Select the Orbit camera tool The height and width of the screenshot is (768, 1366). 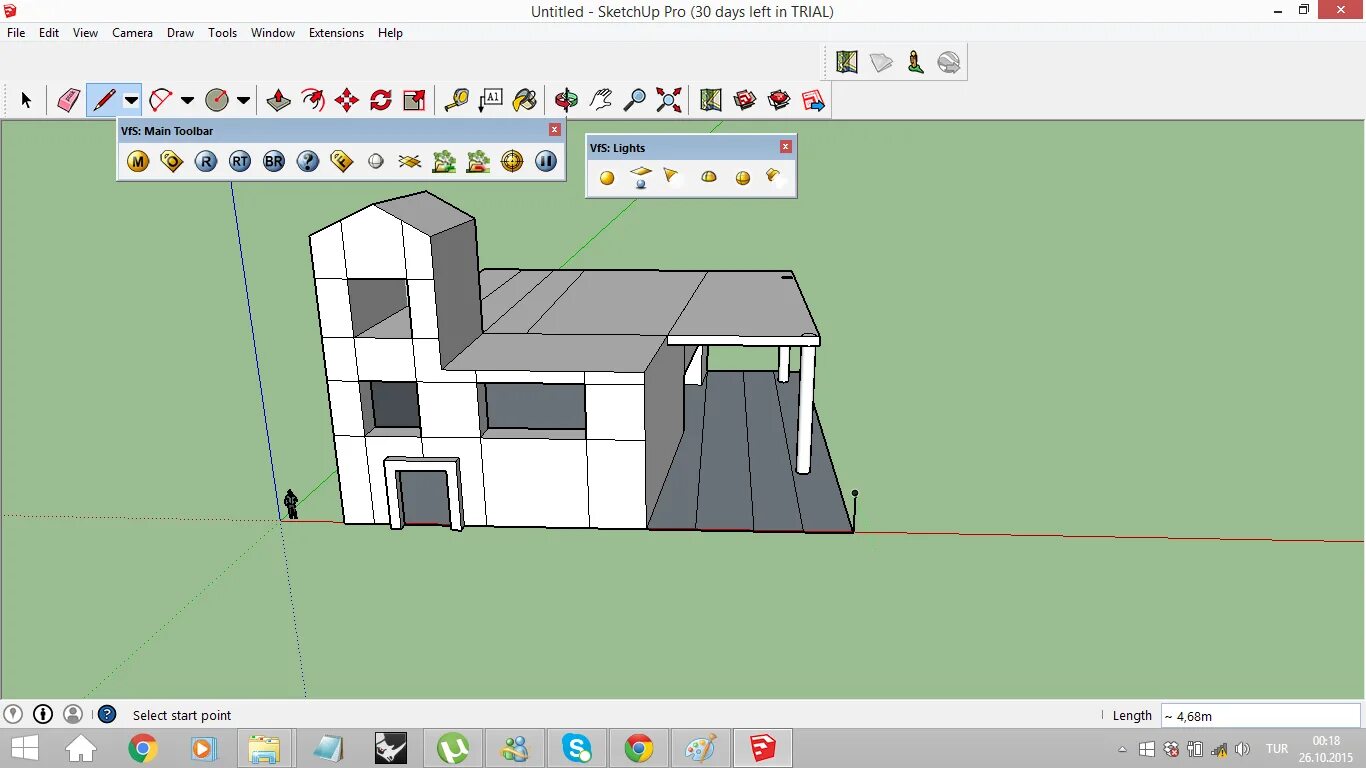tap(567, 100)
